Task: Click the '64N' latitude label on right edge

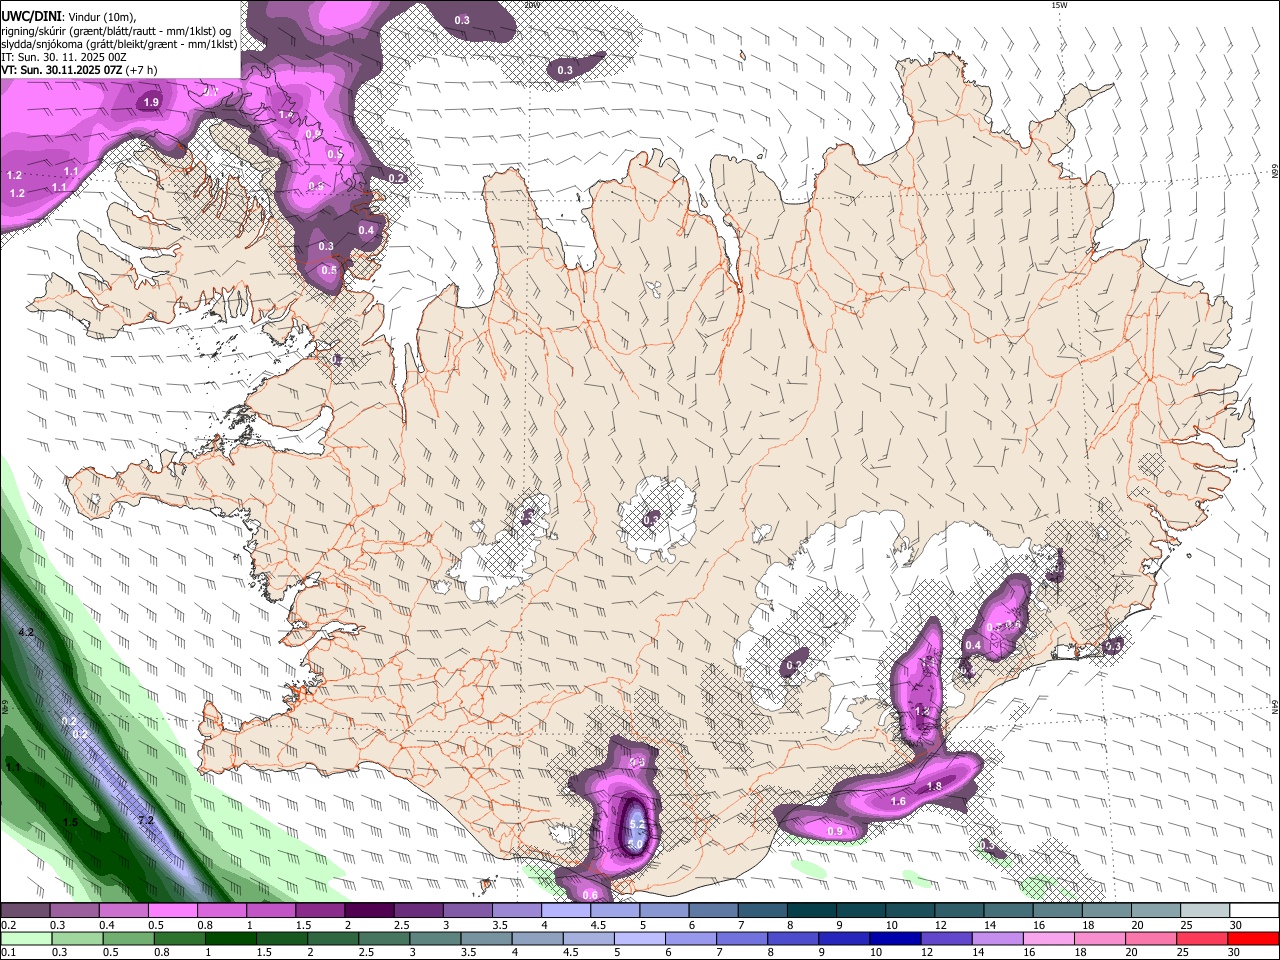Action: (1275, 705)
